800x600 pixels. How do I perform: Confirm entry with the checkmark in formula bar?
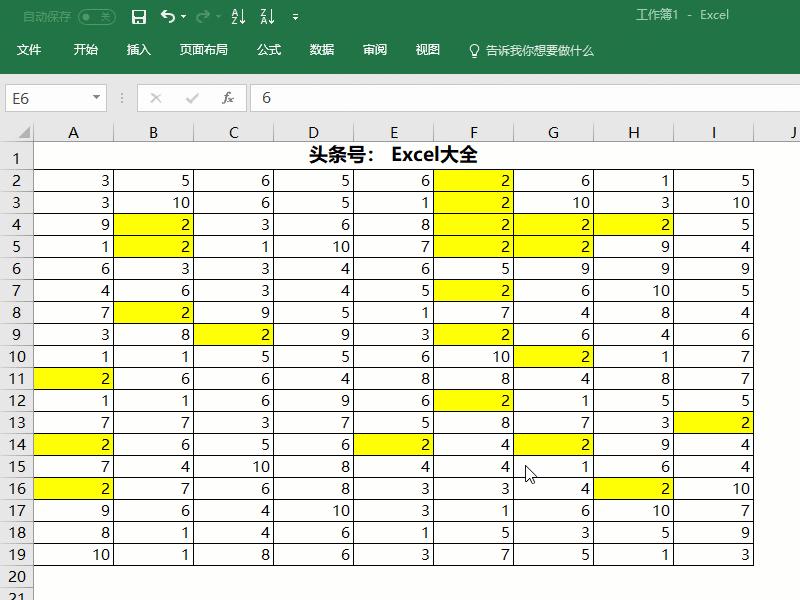click(x=192, y=99)
